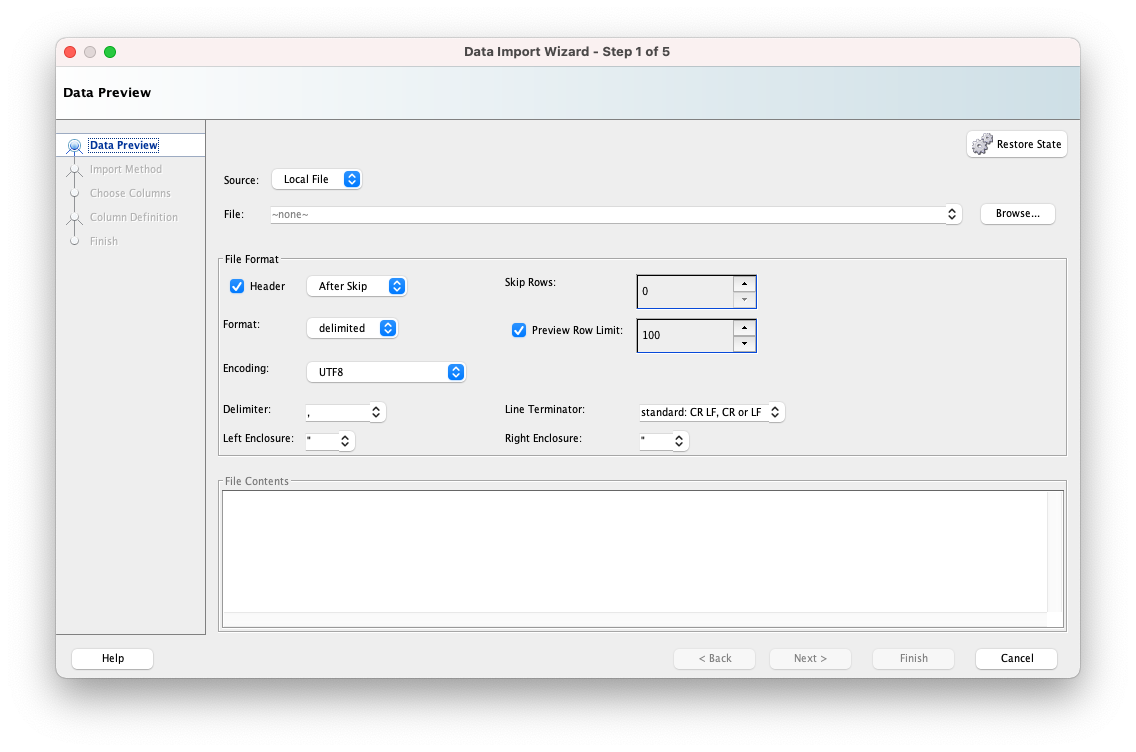Expand the Header After Skip dropdown

[356, 286]
